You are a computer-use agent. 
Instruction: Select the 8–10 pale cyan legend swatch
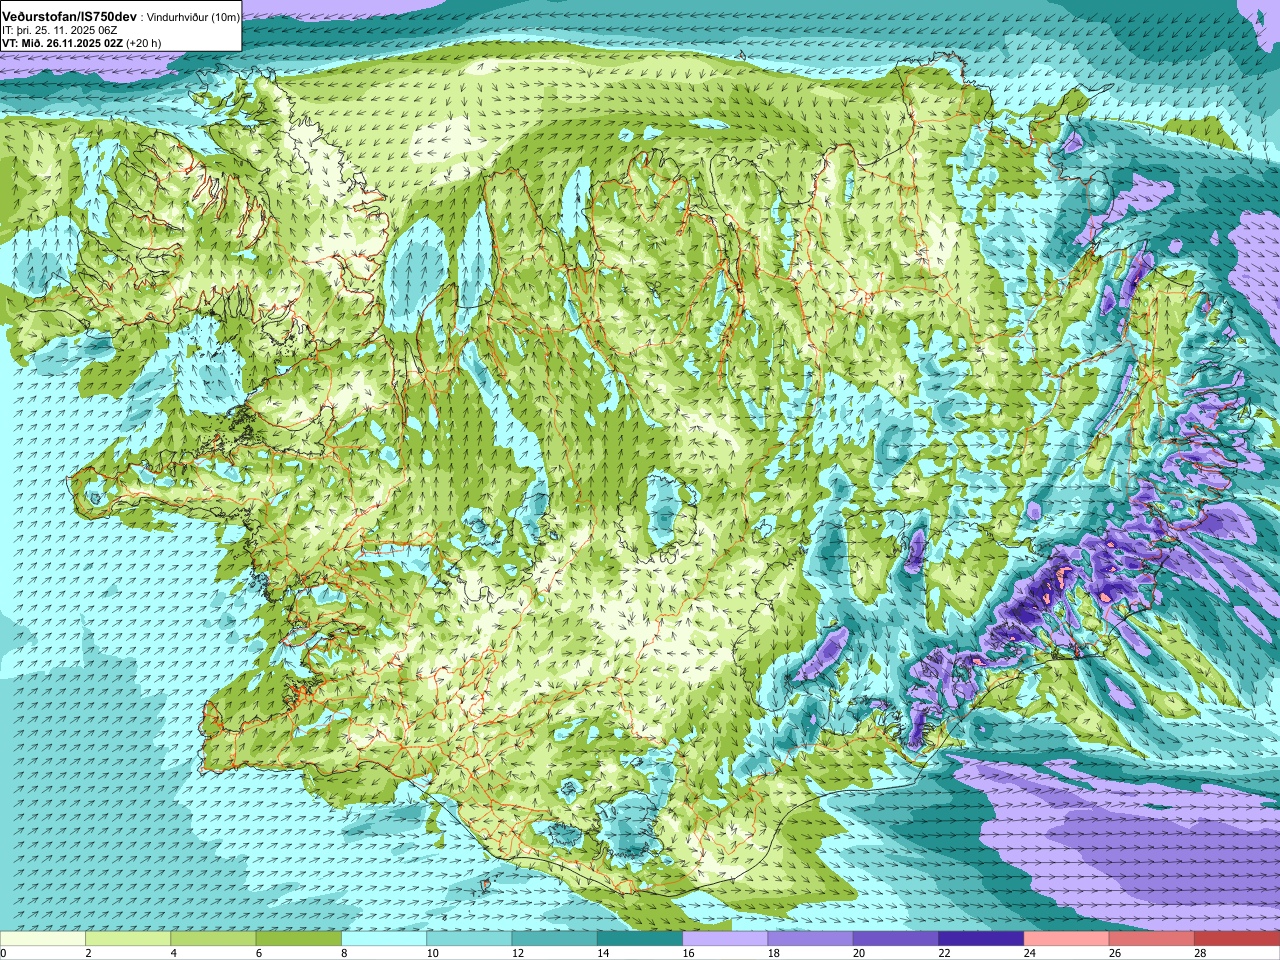point(384,939)
